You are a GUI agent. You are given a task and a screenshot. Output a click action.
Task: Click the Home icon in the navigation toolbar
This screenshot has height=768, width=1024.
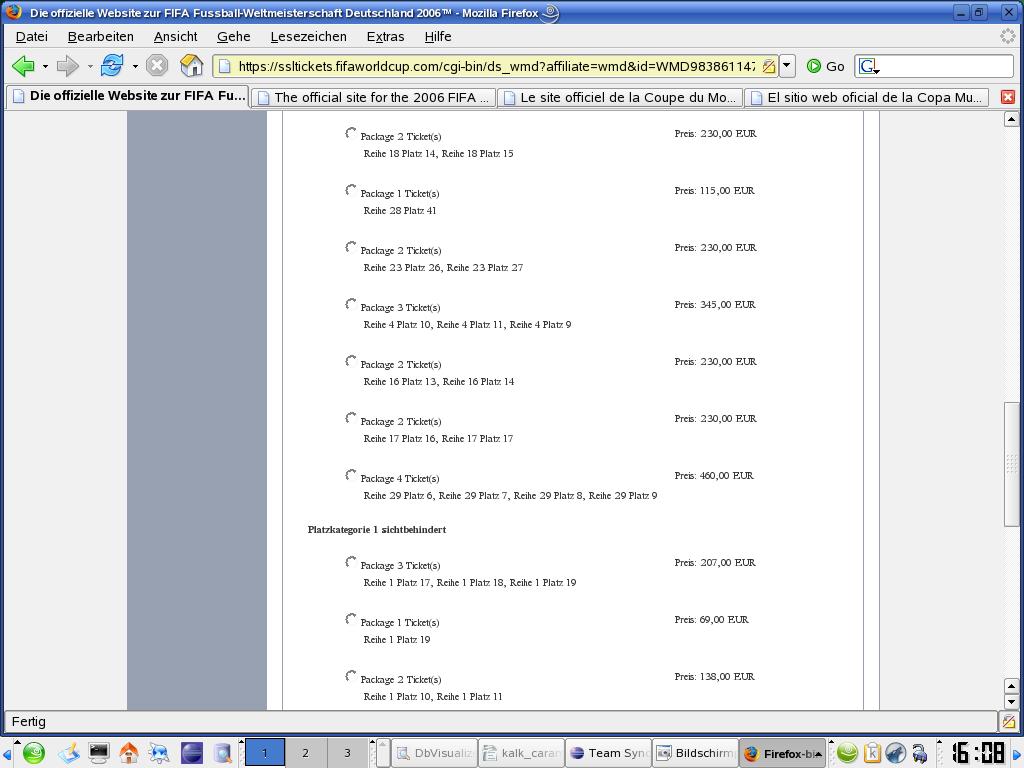click(191, 66)
